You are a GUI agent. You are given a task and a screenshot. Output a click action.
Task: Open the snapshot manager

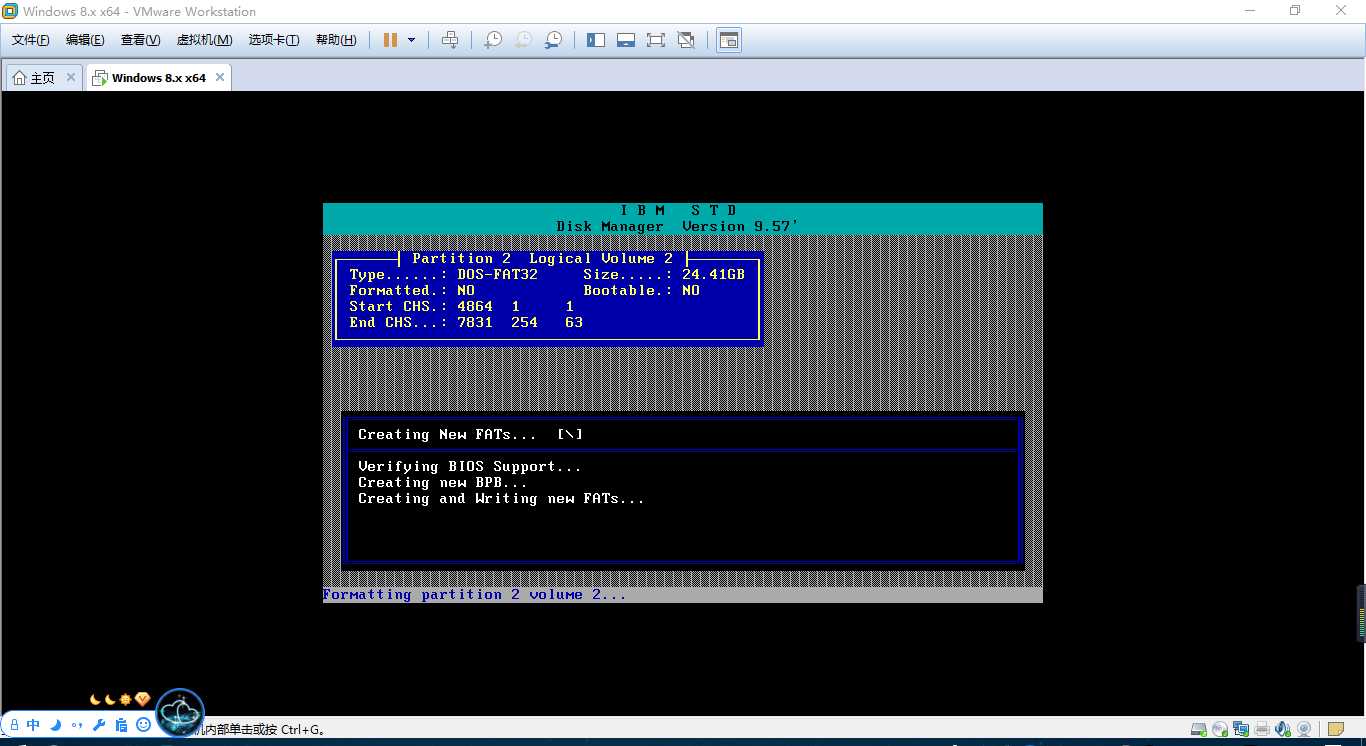coord(553,40)
